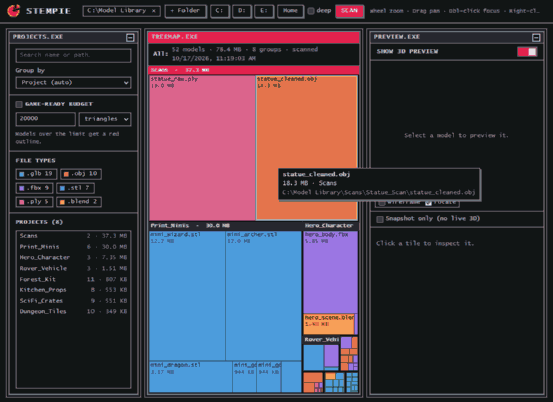Viewport: 553px width, 402px height.
Task: Focus the Search name or path field
Action: pyautogui.click(x=73, y=55)
